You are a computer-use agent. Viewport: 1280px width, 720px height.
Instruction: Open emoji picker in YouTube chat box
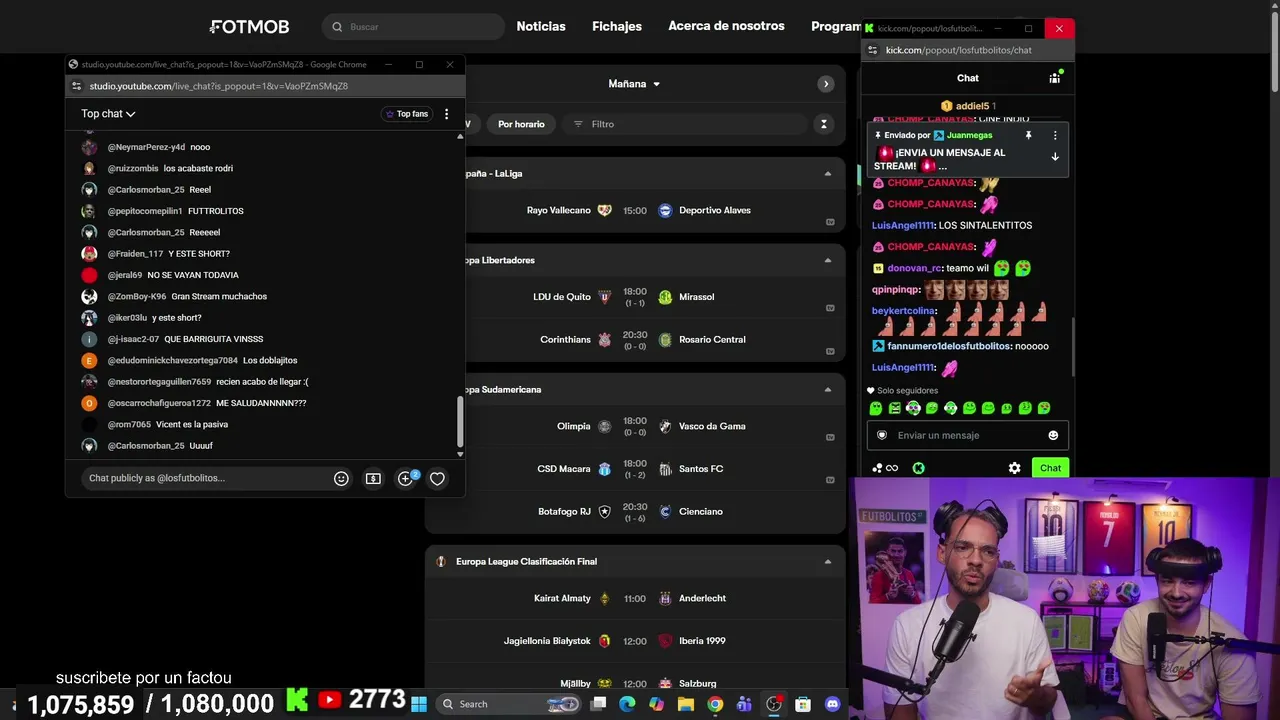(x=341, y=479)
